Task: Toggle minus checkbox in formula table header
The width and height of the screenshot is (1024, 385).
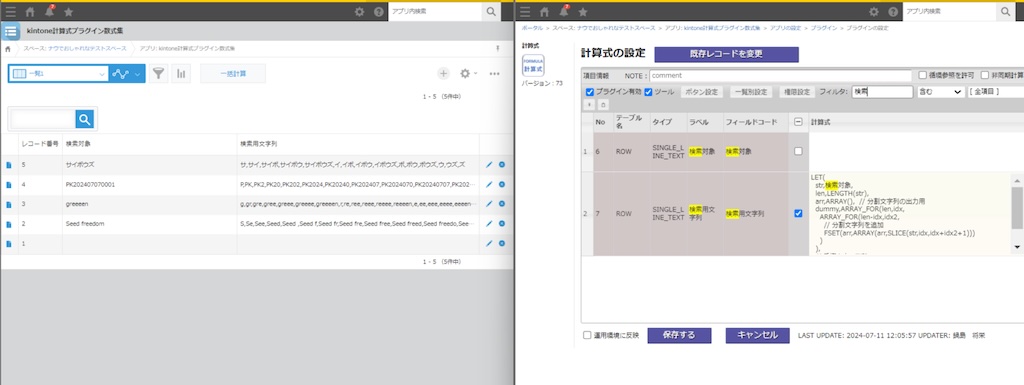Action: 798,121
